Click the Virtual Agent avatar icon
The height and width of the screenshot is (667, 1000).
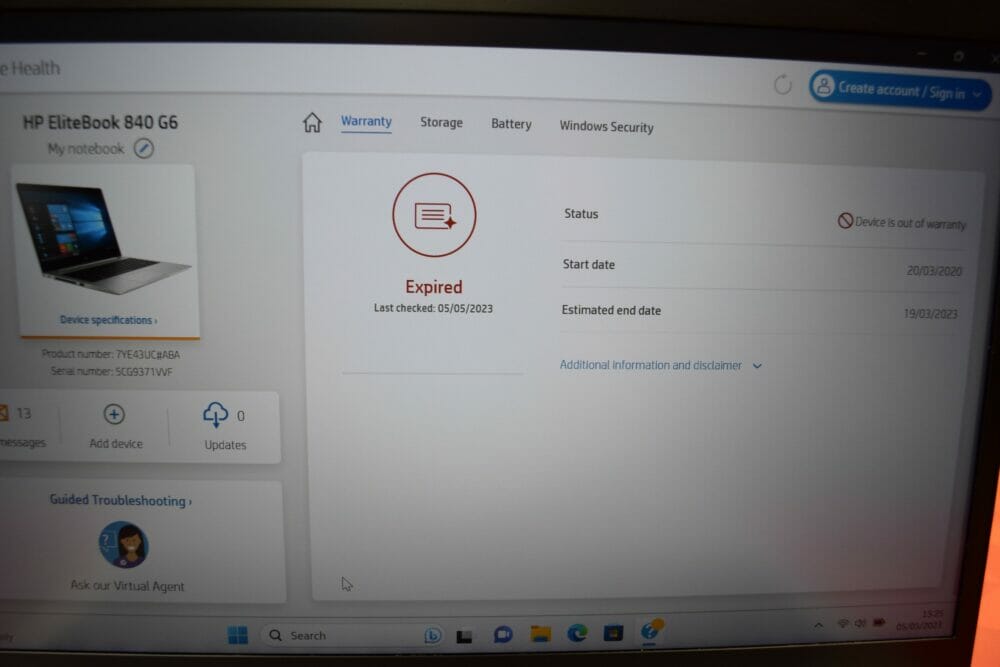coord(124,545)
